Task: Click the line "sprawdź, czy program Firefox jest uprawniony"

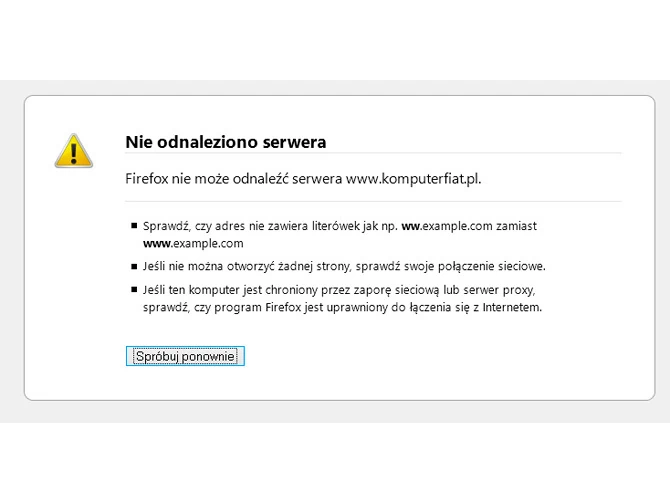Action: [x=342, y=307]
